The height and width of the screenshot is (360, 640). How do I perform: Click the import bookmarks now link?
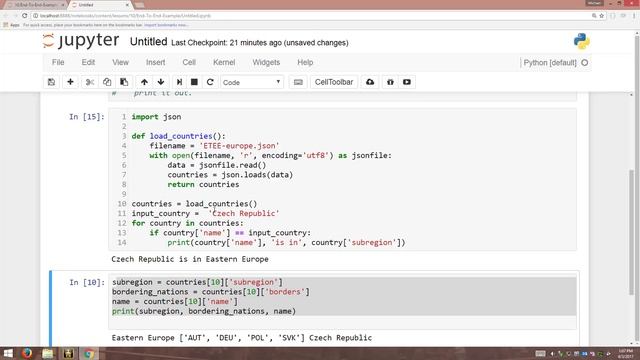pos(166,25)
